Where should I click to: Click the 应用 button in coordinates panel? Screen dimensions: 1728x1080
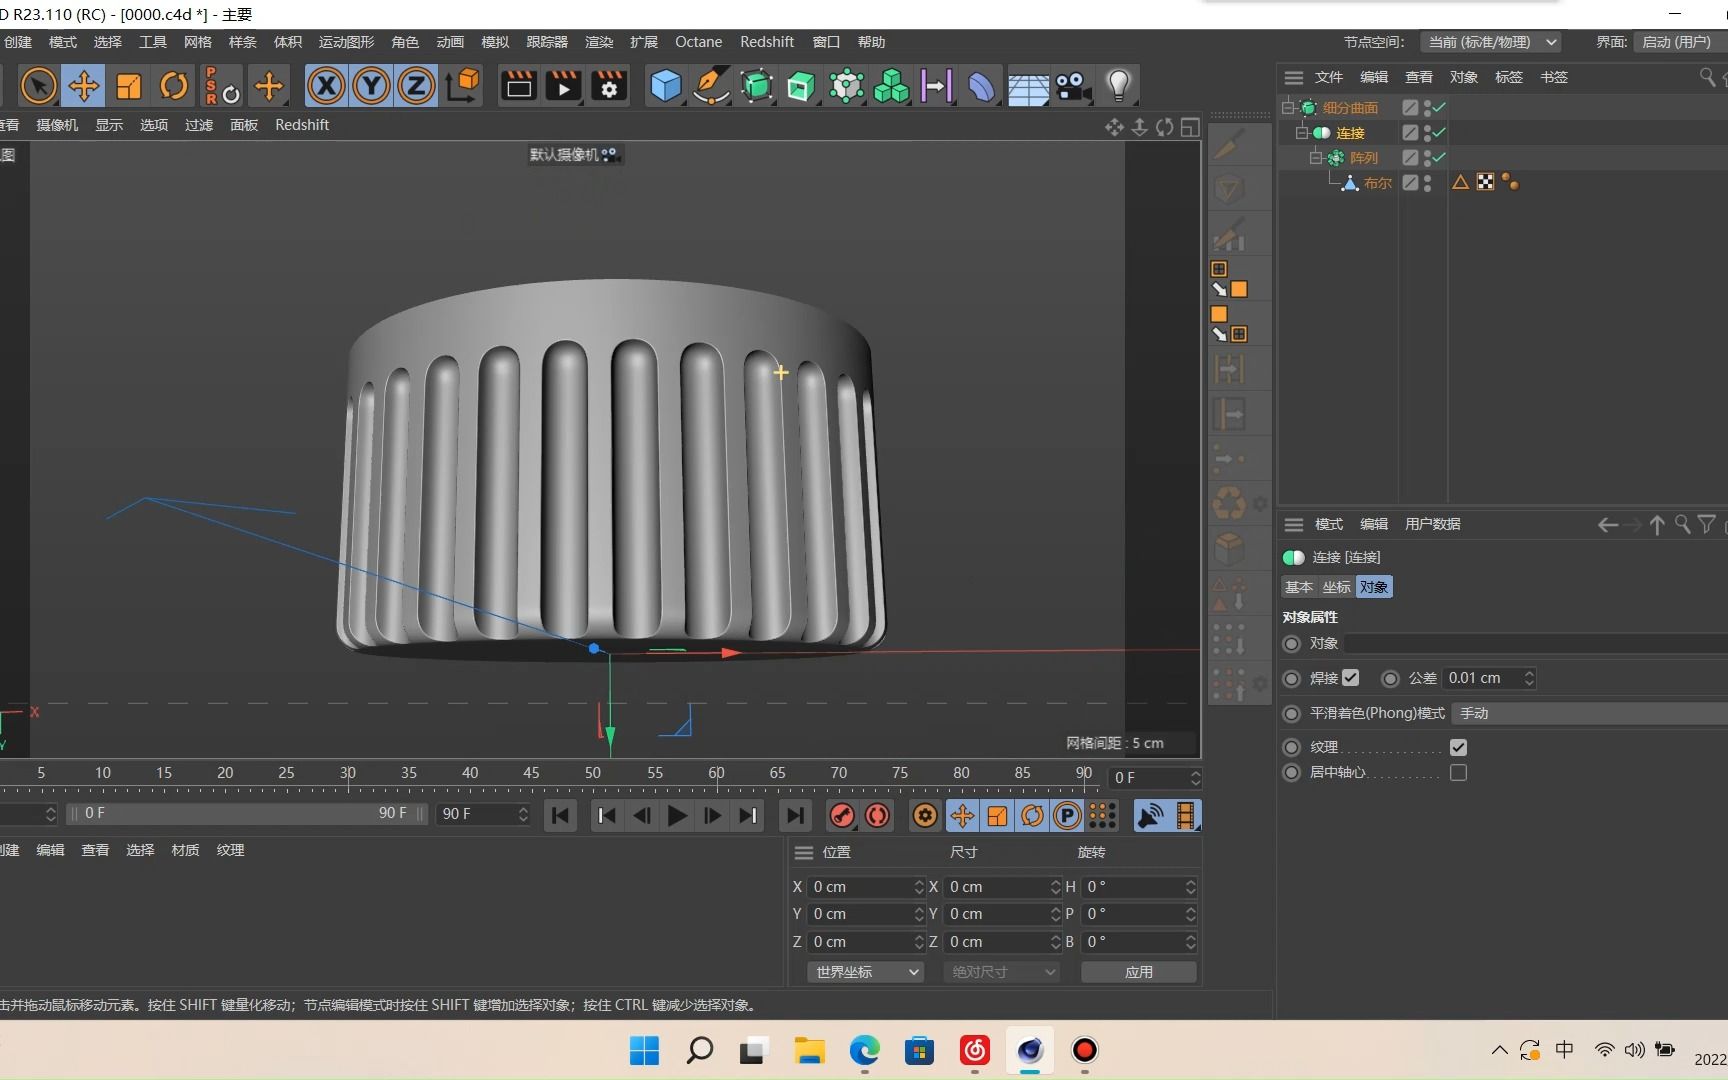coord(1138,971)
